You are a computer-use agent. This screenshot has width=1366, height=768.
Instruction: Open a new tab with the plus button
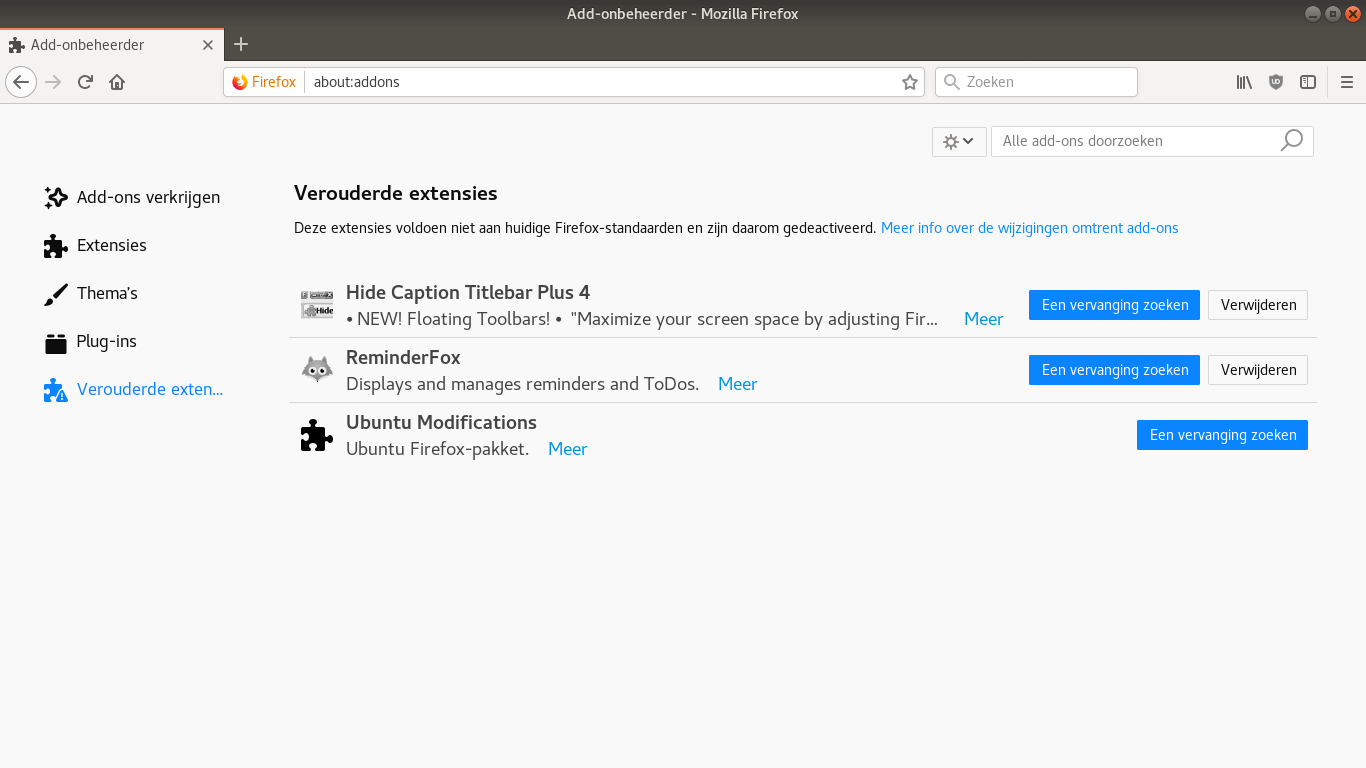pos(241,44)
